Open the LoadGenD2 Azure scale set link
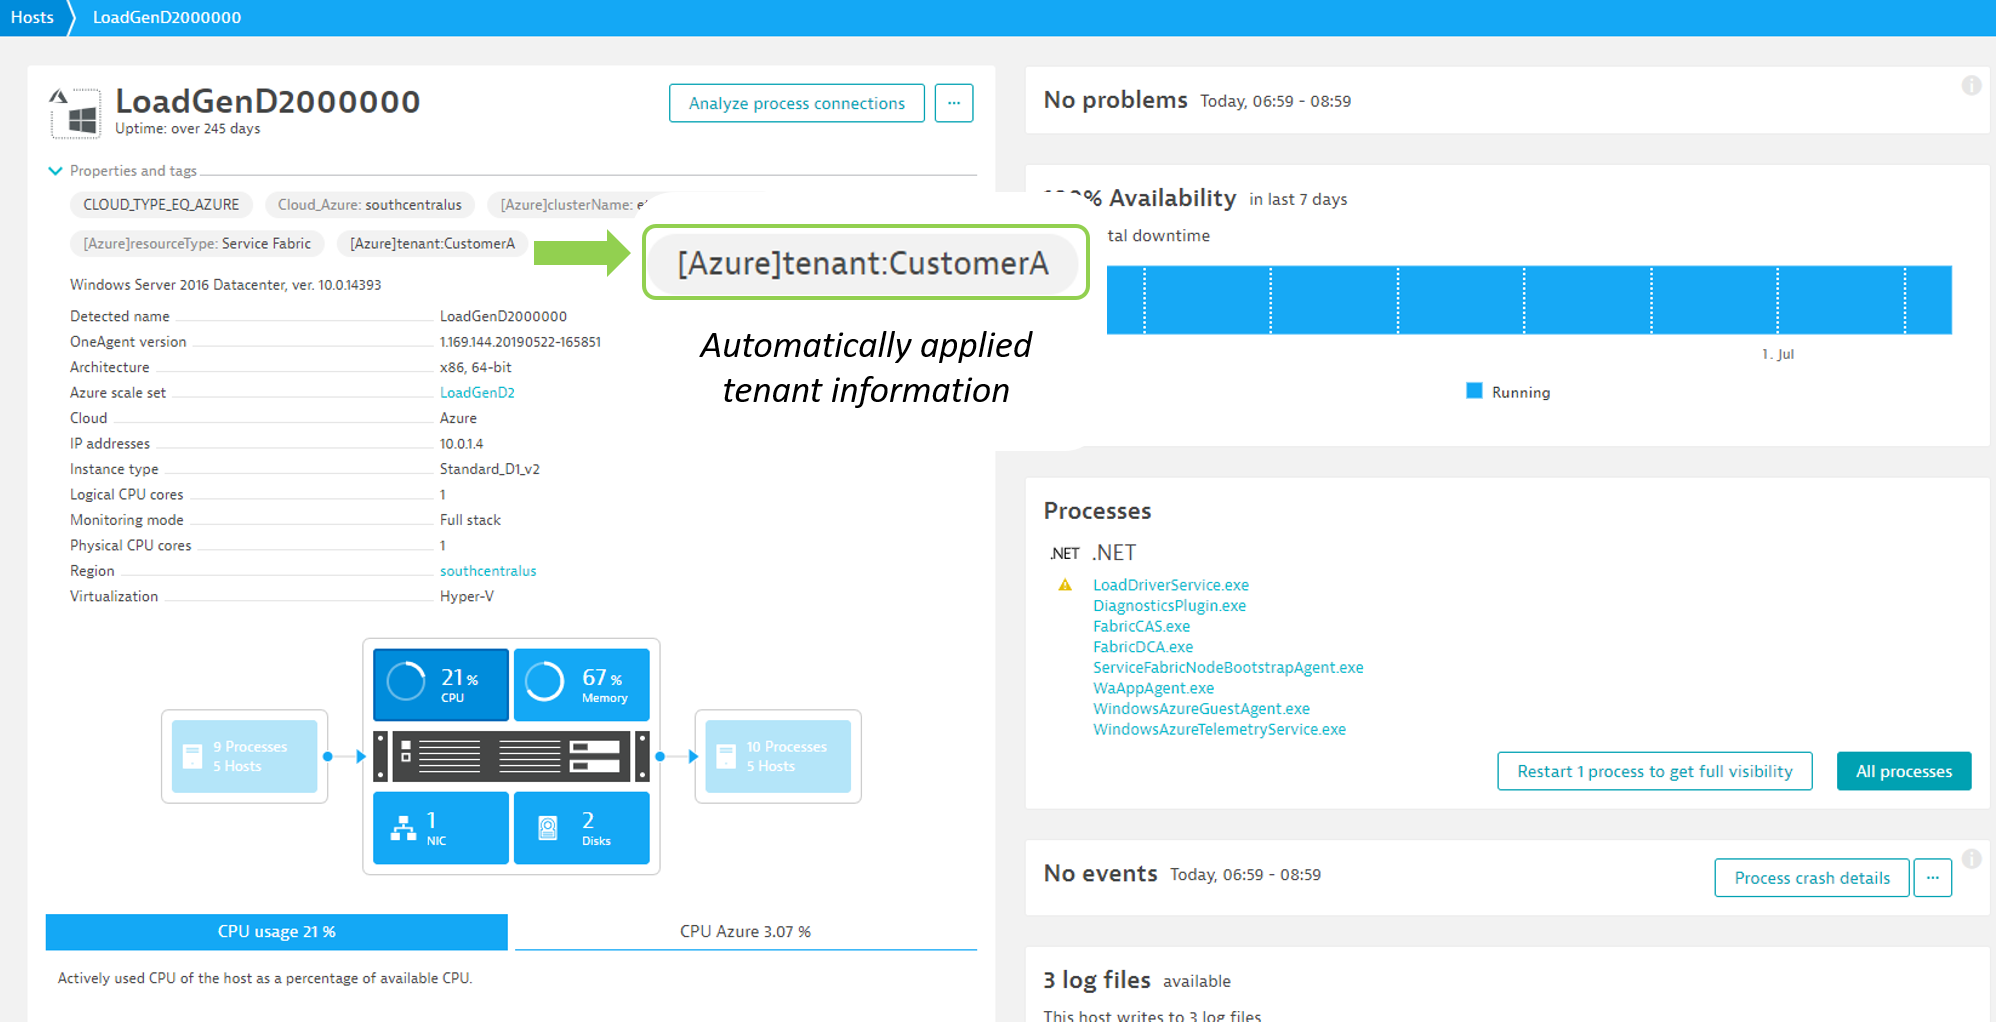The width and height of the screenshot is (1996, 1022). tap(477, 393)
